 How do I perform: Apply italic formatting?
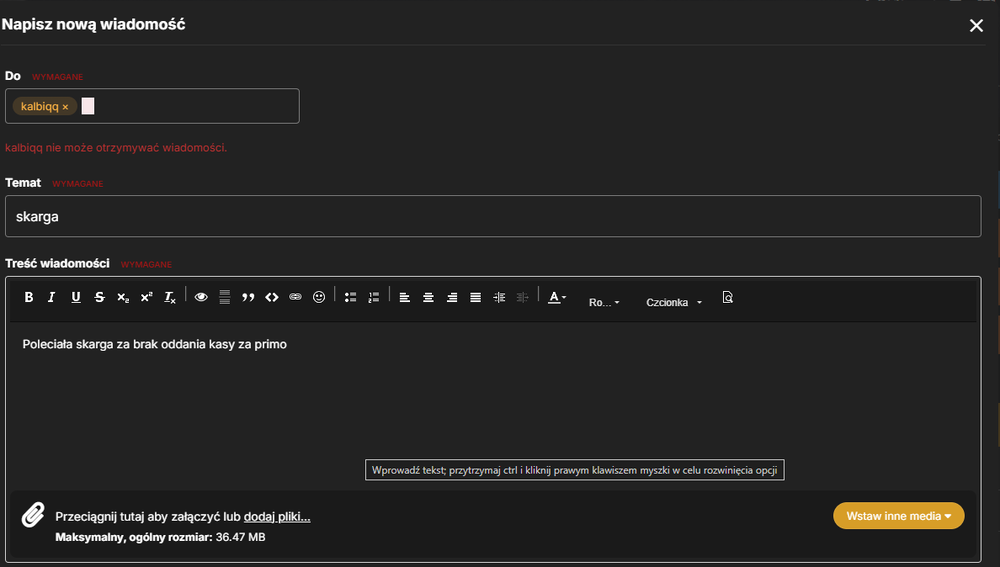(x=52, y=297)
